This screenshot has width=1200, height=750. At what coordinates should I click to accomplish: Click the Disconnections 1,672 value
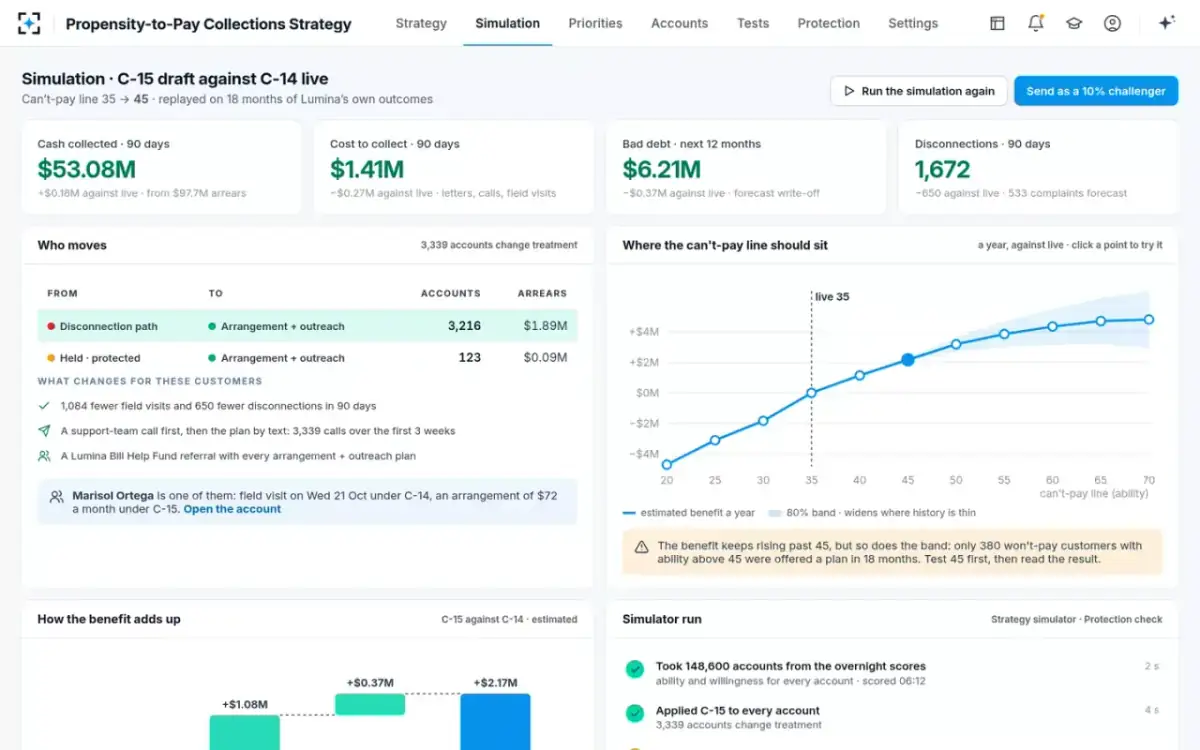[x=942, y=170]
